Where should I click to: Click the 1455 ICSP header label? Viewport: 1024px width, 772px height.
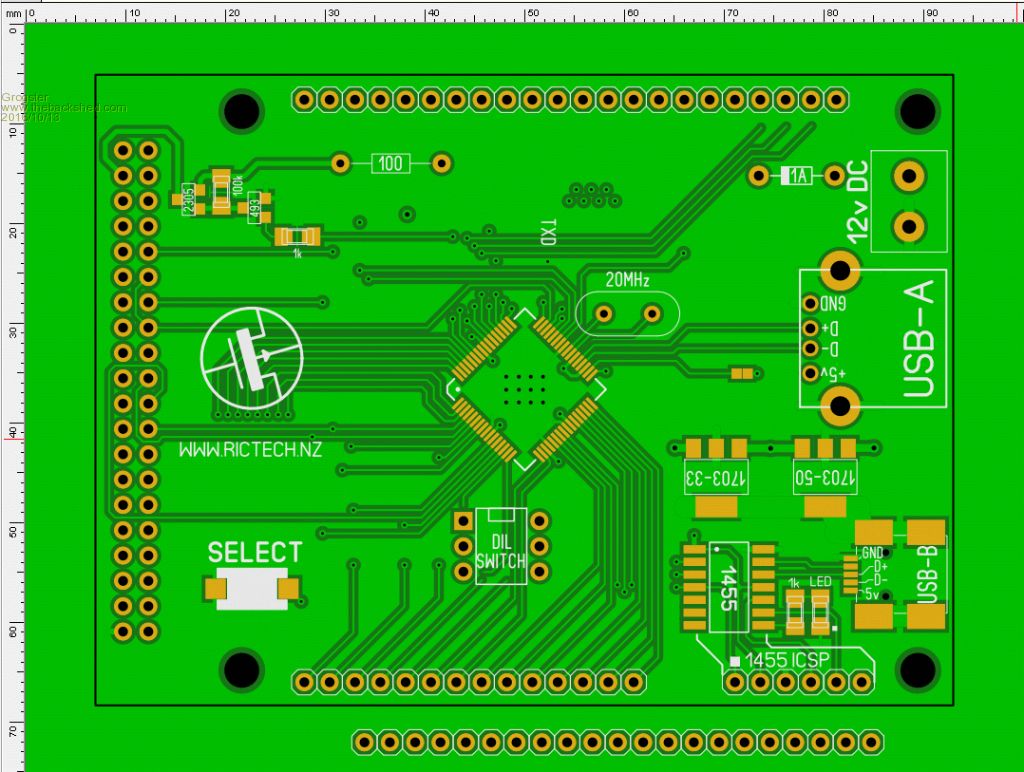(x=790, y=660)
